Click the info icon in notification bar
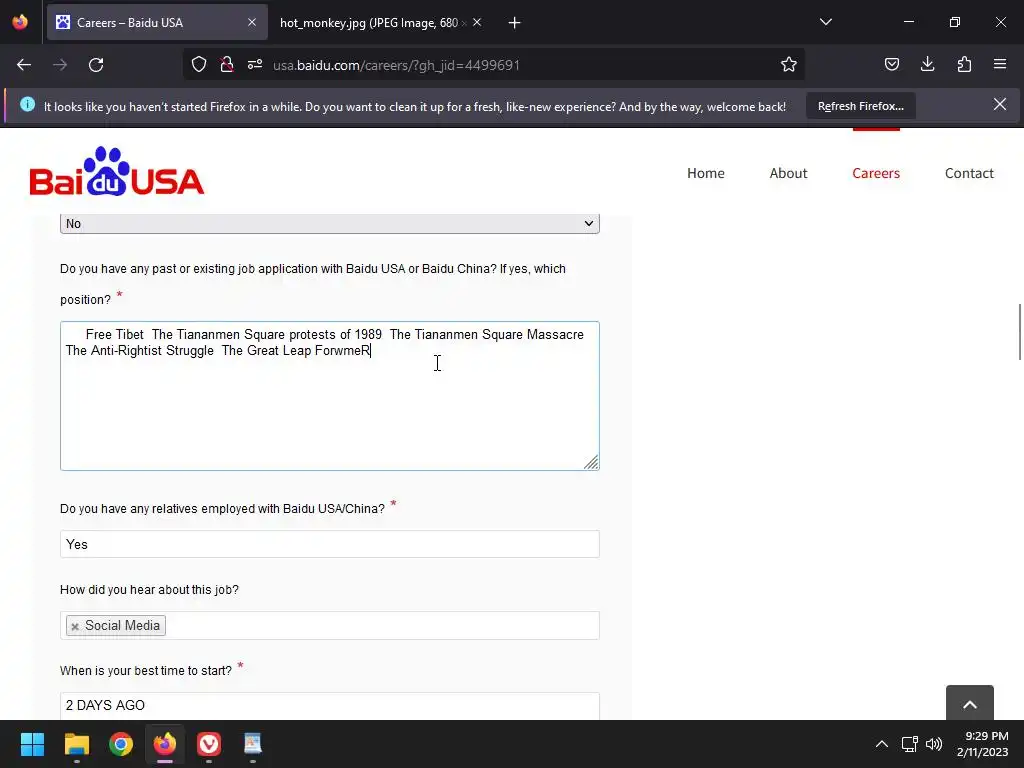The height and width of the screenshot is (768, 1024). click(27, 104)
